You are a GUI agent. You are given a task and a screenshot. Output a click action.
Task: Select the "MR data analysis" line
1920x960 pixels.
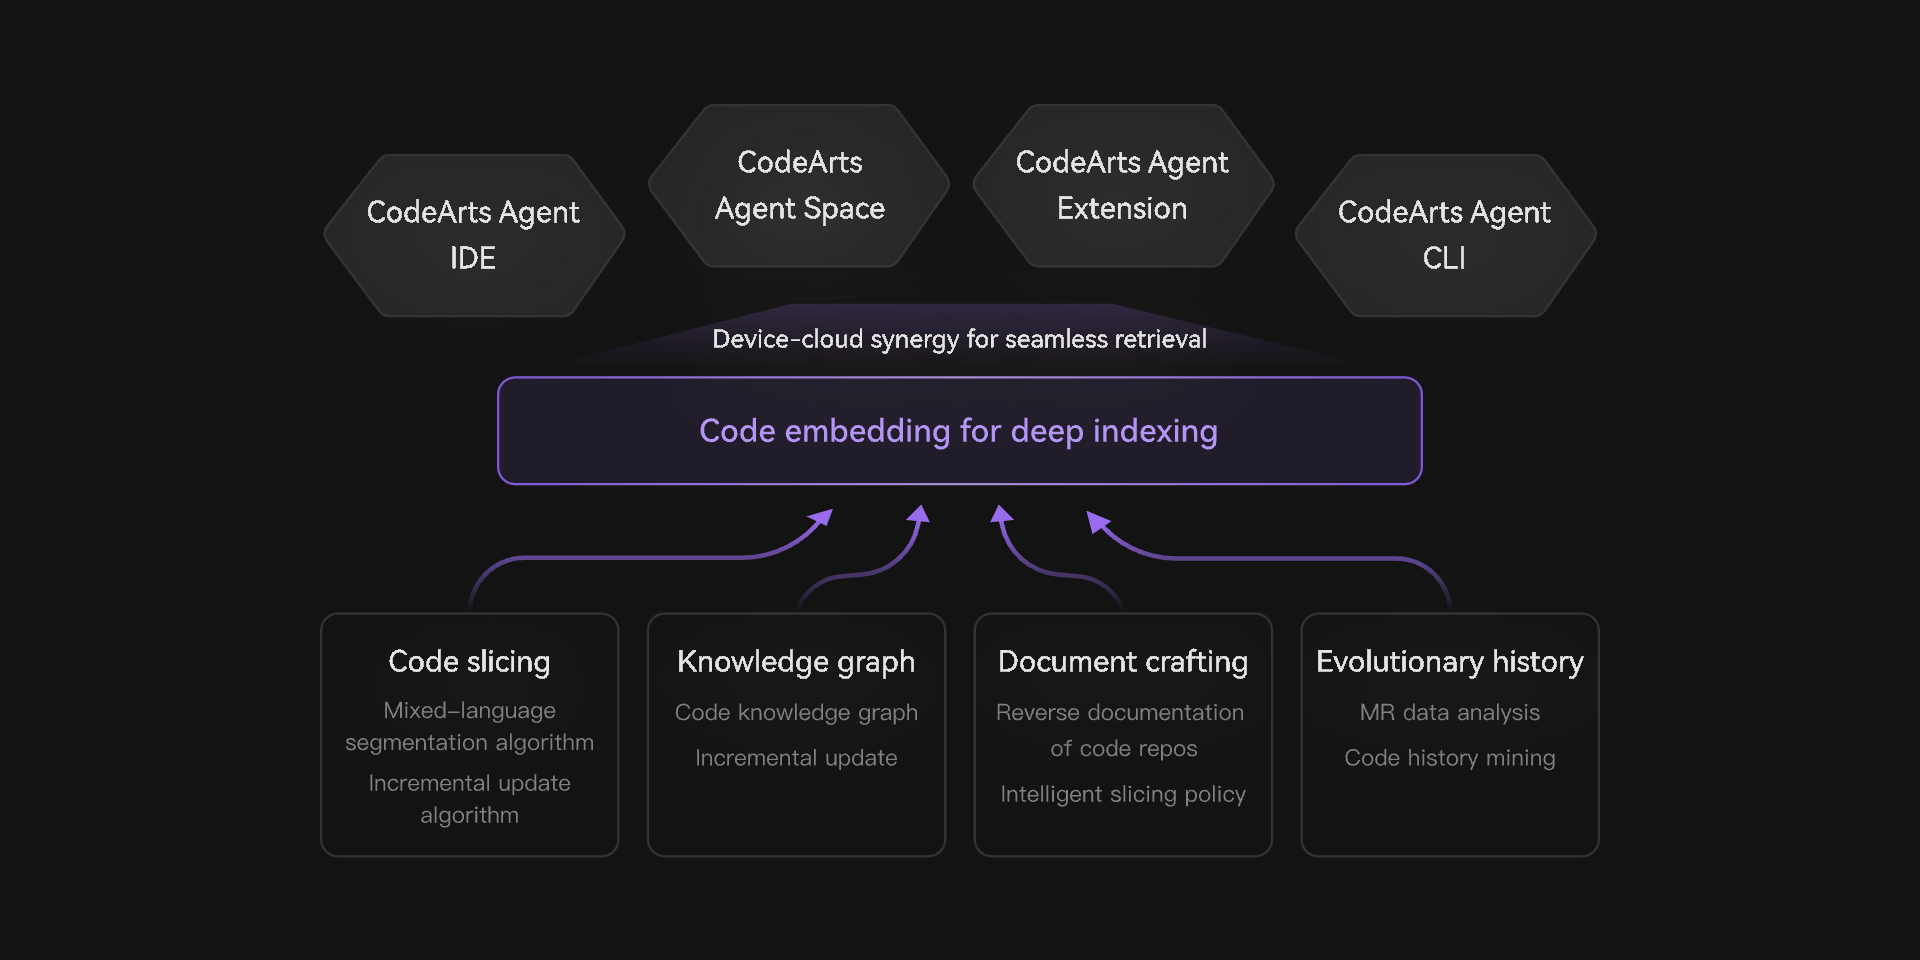1450,712
